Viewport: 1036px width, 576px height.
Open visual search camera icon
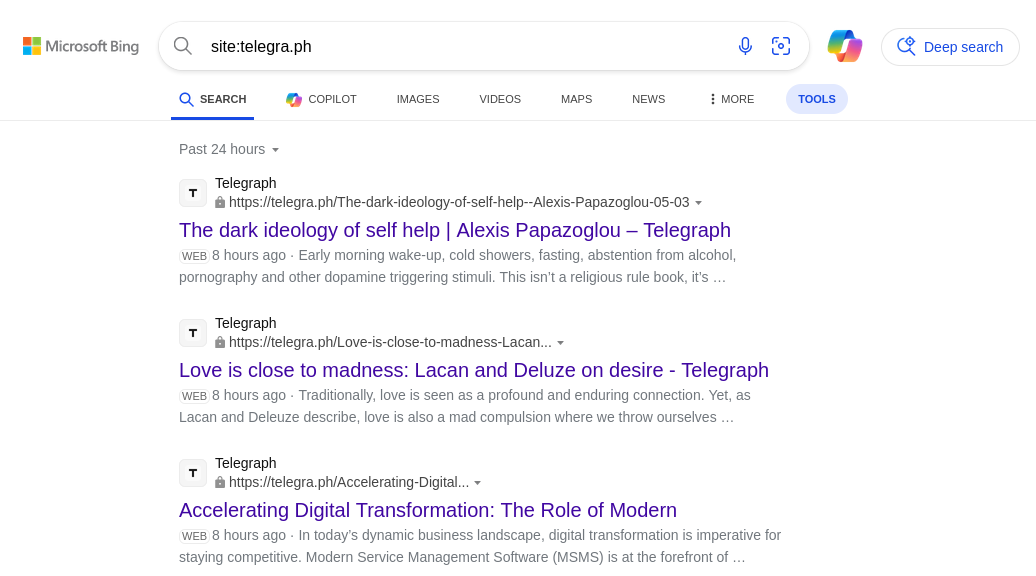[x=781, y=46]
